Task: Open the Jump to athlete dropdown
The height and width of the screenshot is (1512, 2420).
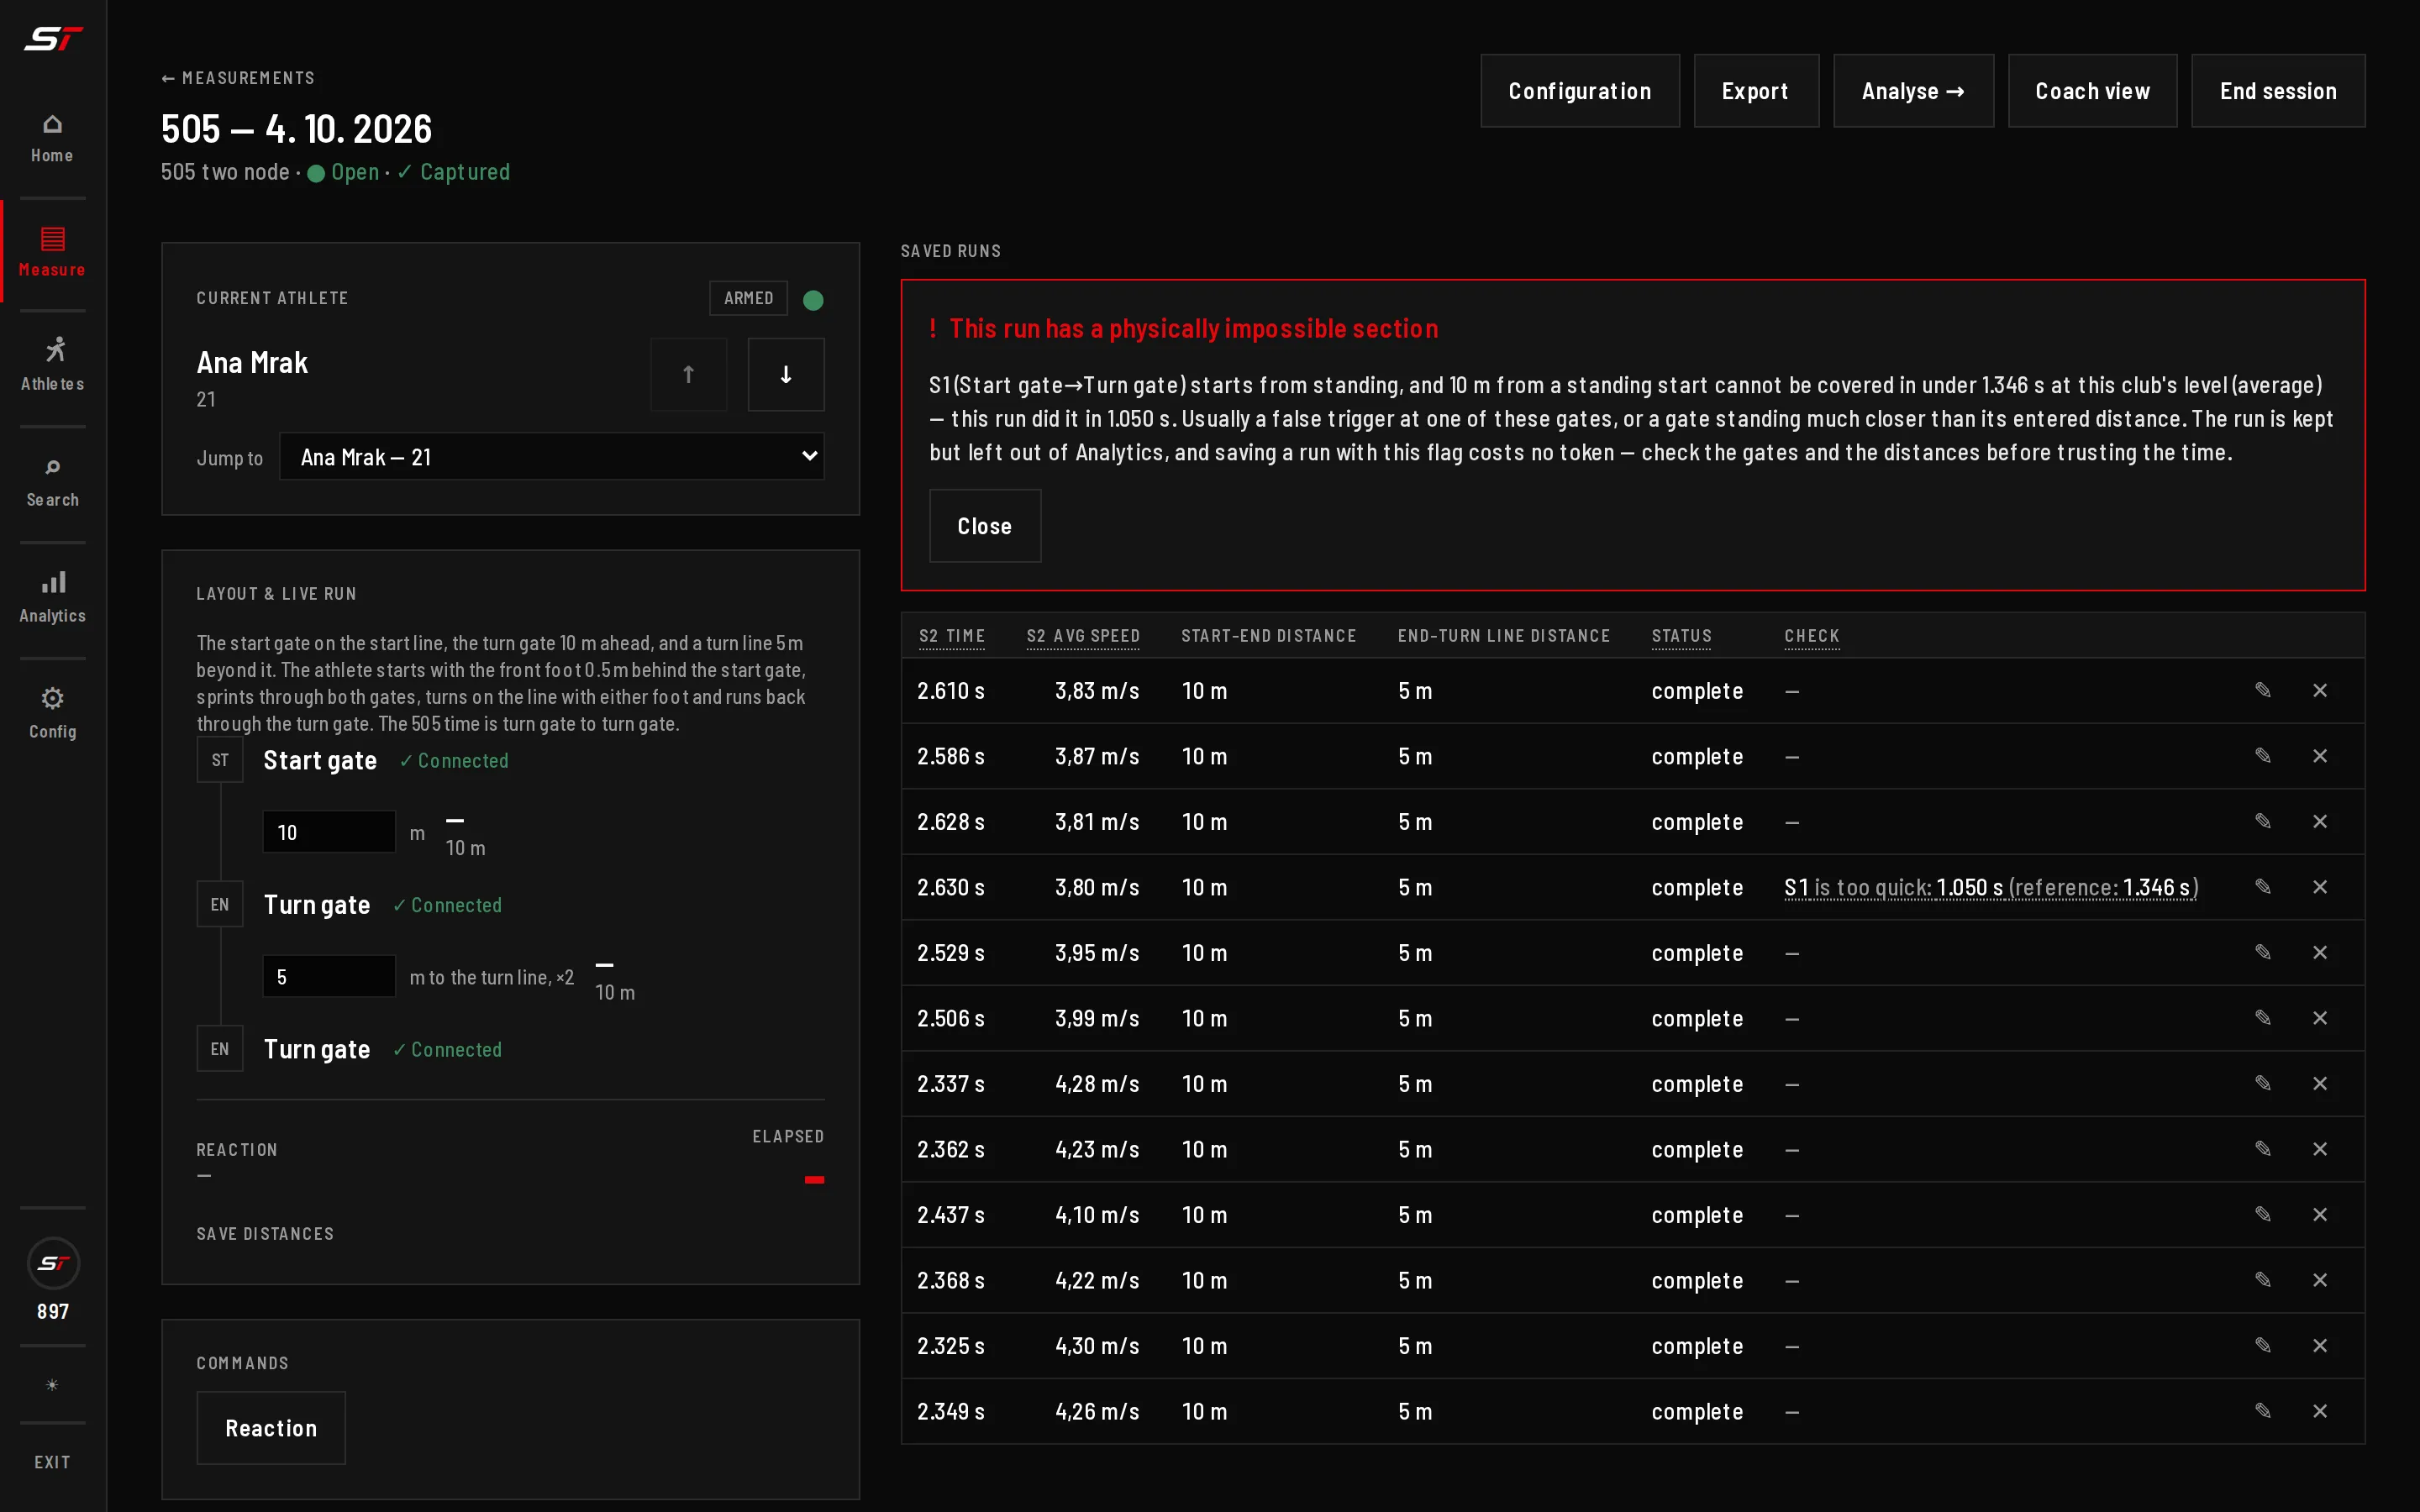Action: (552, 457)
